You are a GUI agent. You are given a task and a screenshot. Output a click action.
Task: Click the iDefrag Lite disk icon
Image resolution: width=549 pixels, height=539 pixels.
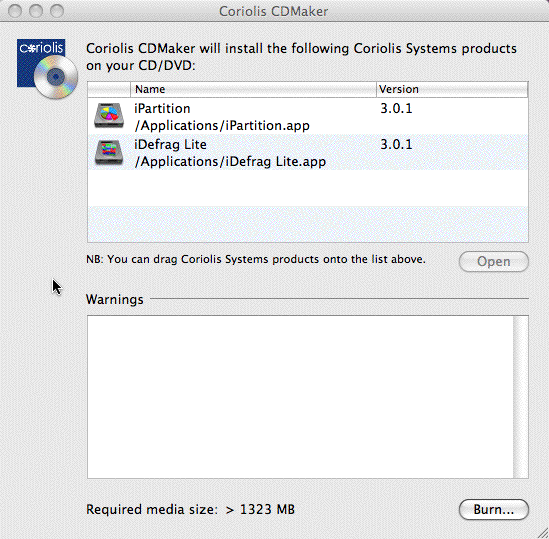tap(109, 152)
